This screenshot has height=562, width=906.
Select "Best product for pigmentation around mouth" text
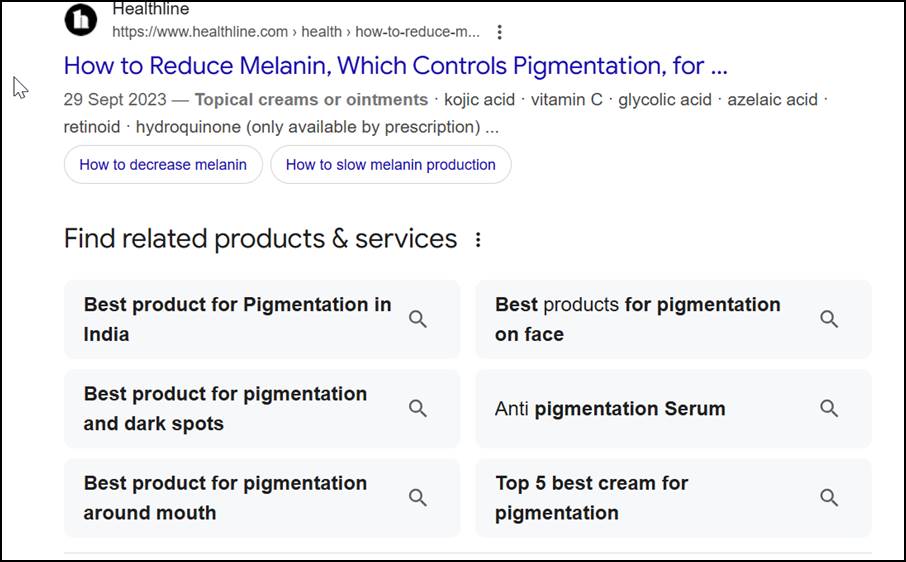[225, 497]
